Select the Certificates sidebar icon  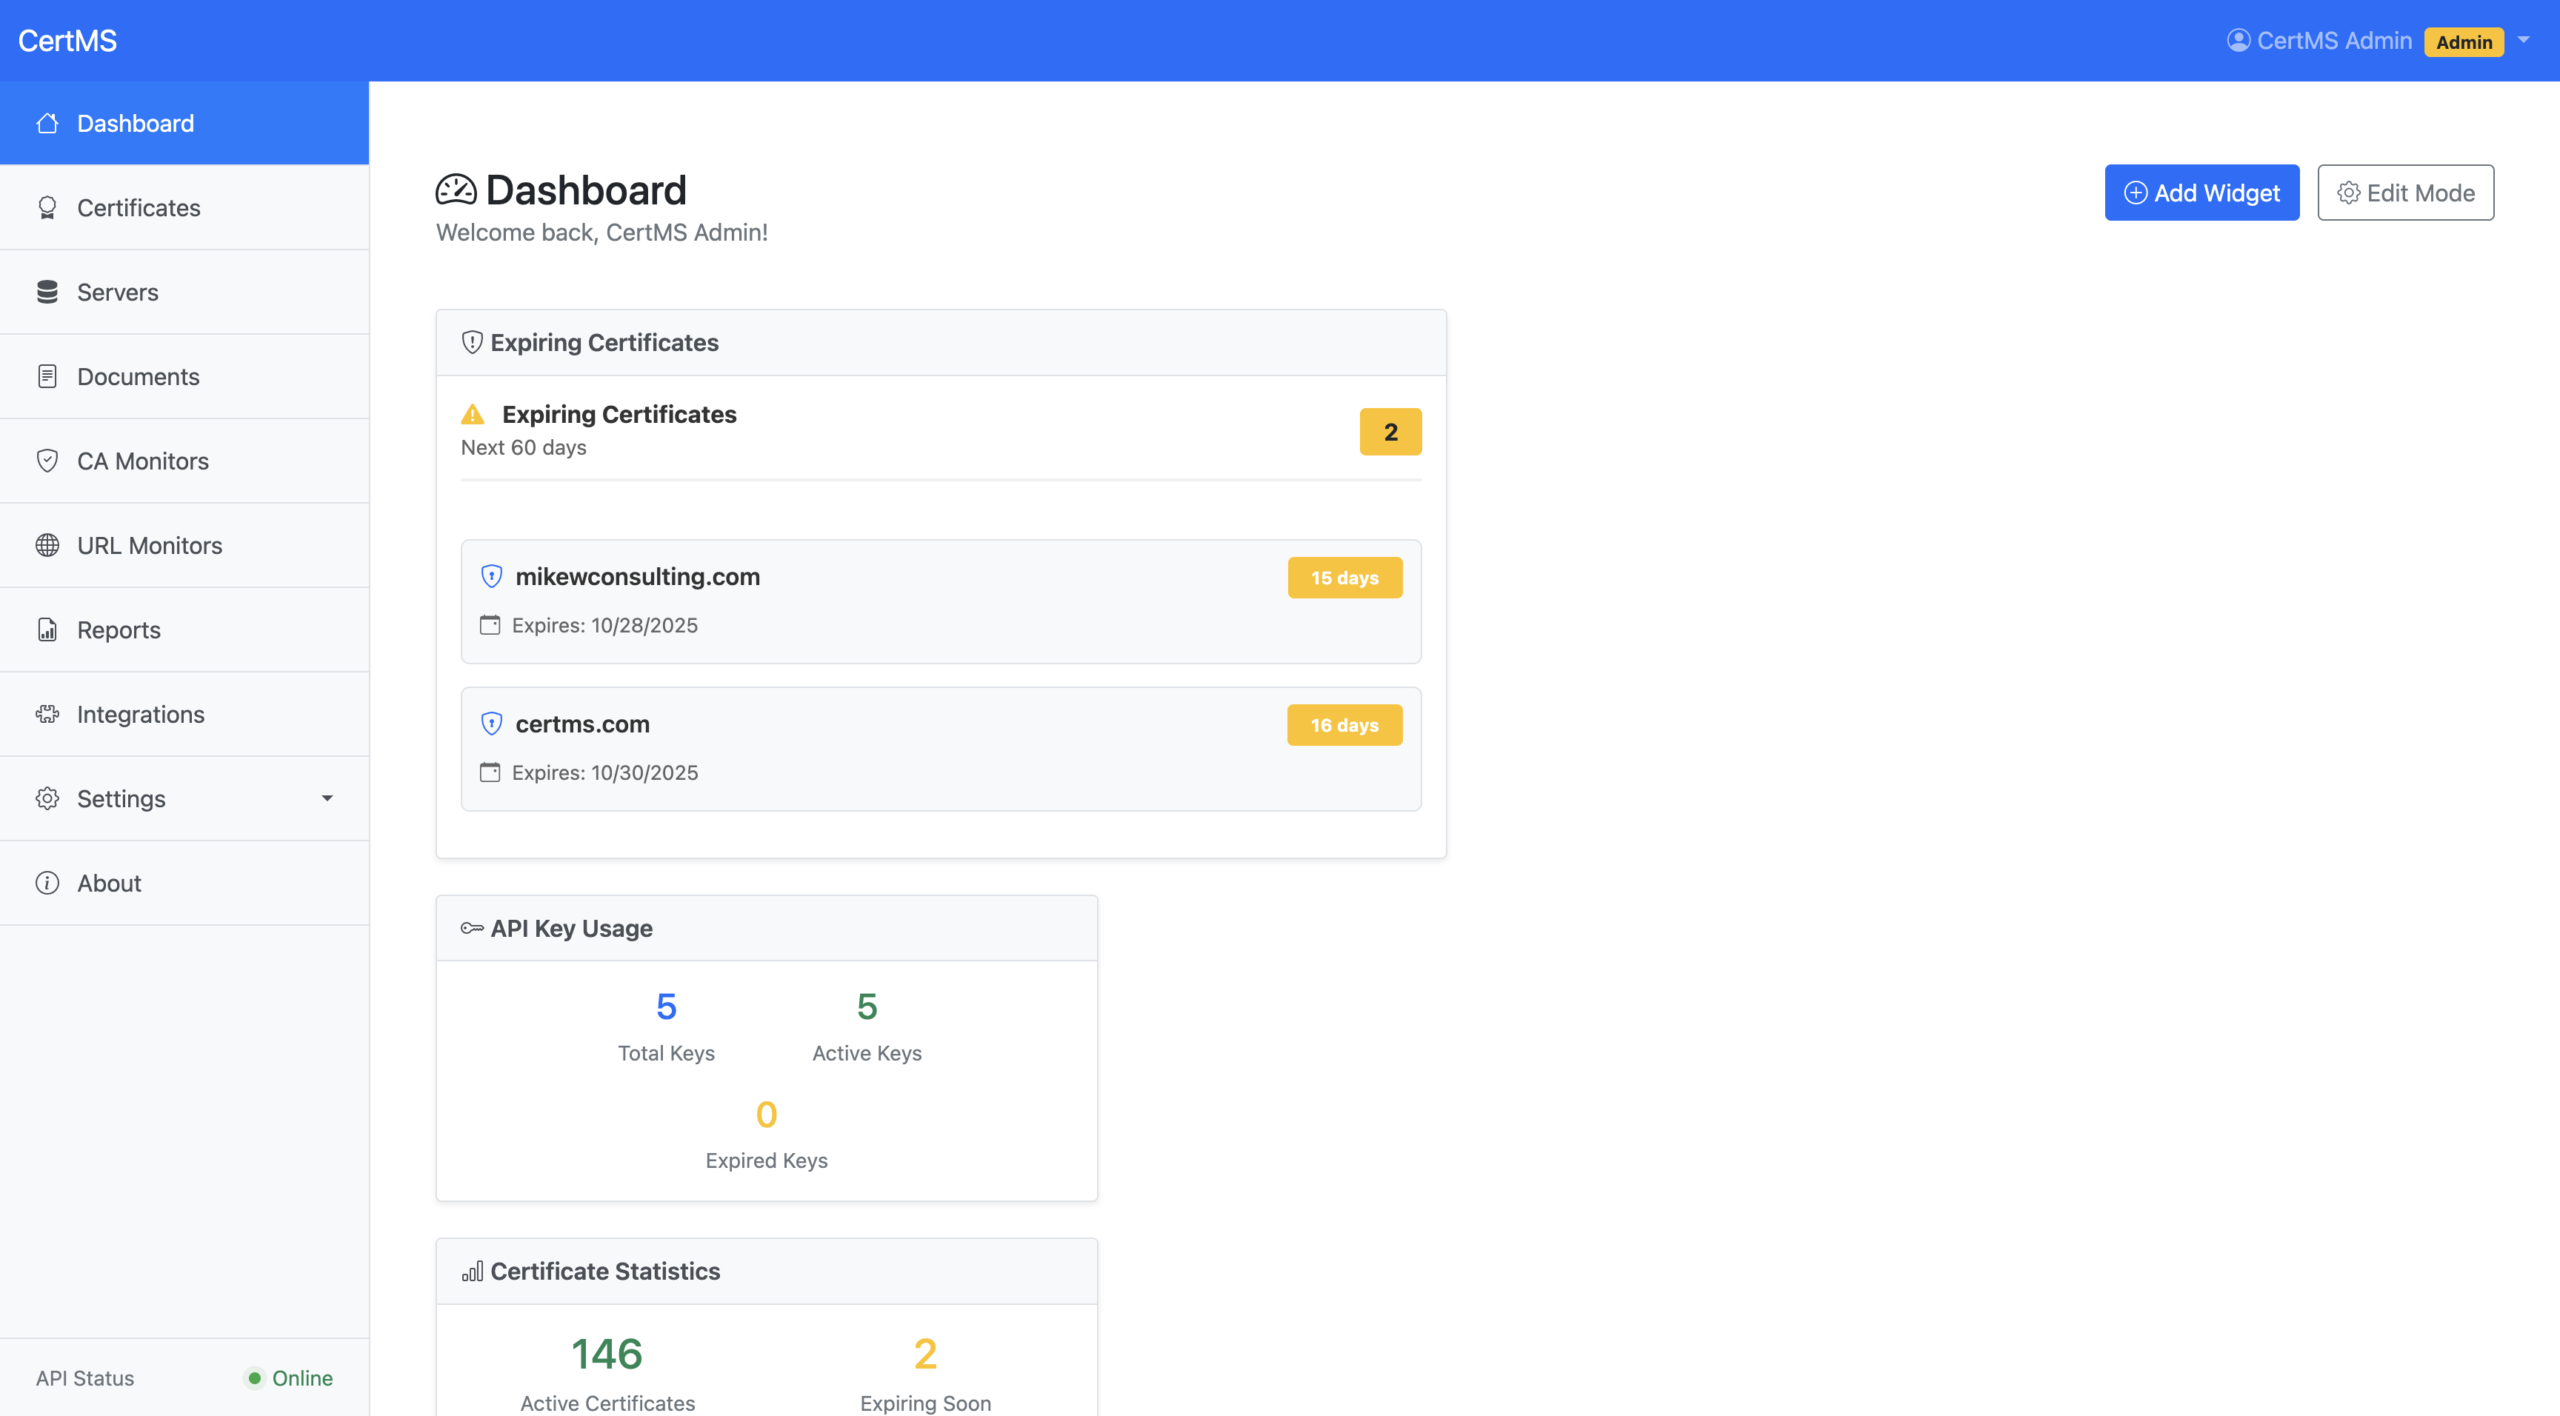[48, 207]
